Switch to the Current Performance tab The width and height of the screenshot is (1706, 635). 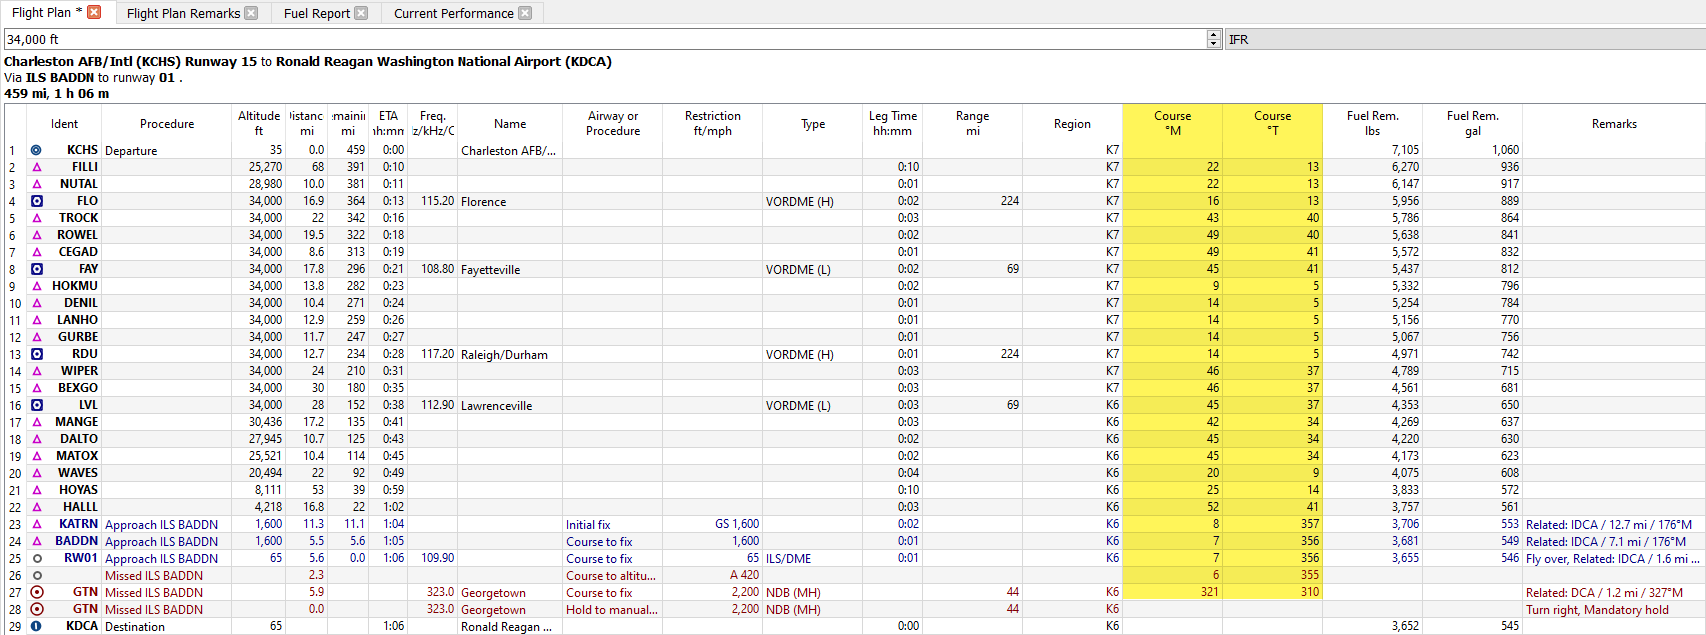pos(453,13)
